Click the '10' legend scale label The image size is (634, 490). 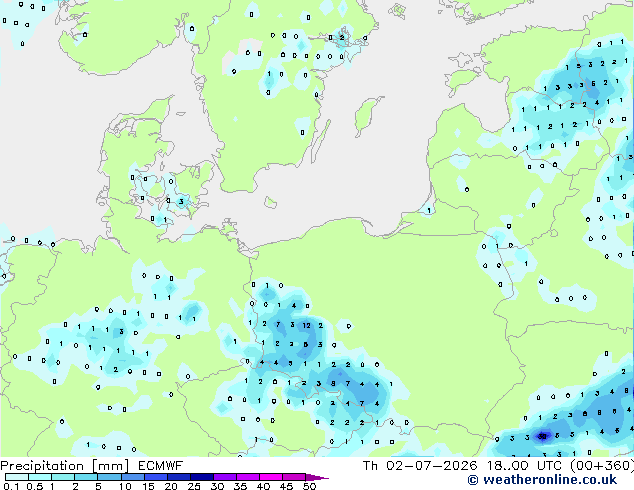tap(125, 486)
